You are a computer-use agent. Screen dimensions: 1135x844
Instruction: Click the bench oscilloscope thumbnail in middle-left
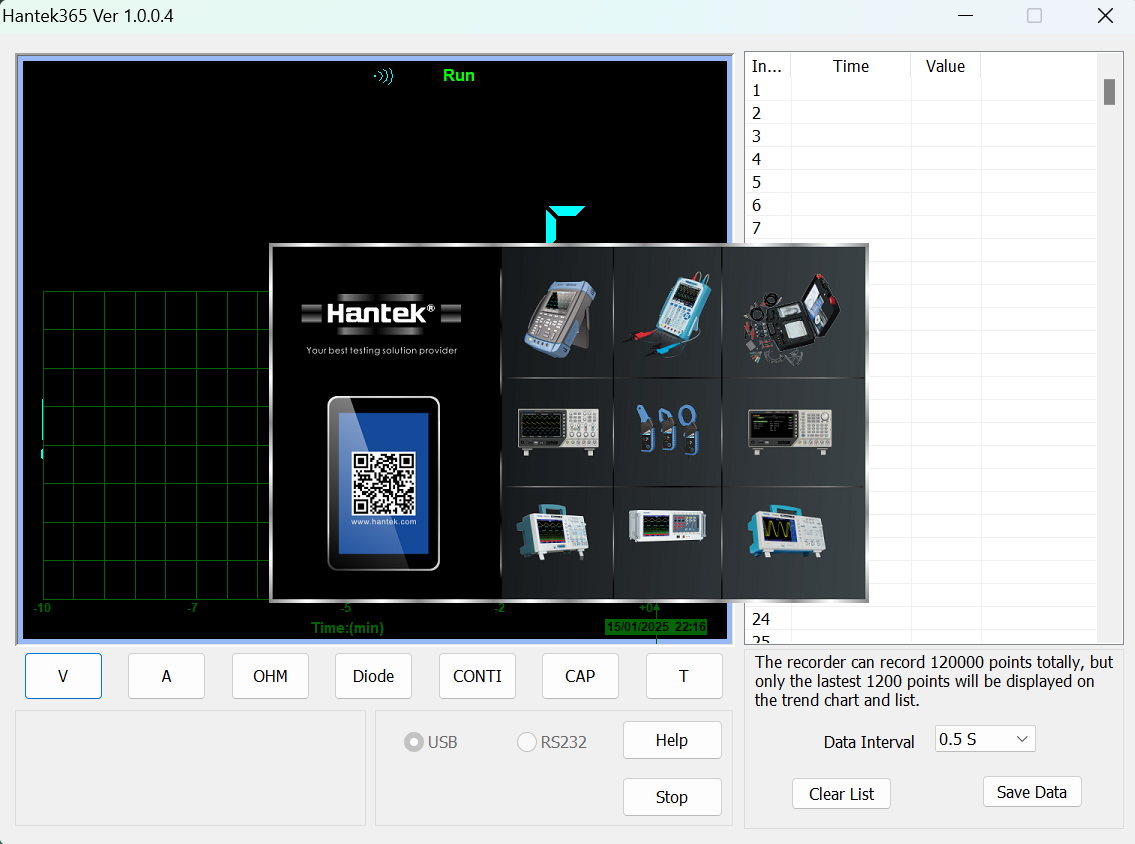pos(558,431)
